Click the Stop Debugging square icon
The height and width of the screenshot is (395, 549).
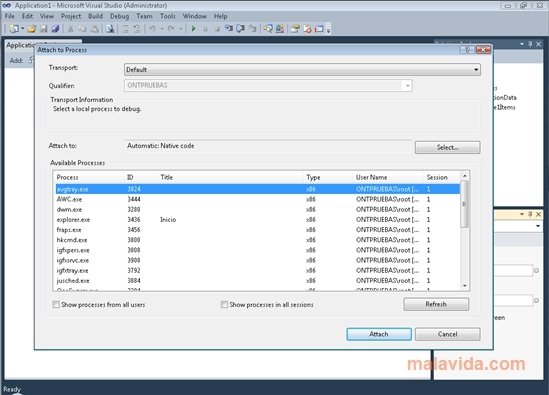pyautogui.click(x=217, y=29)
